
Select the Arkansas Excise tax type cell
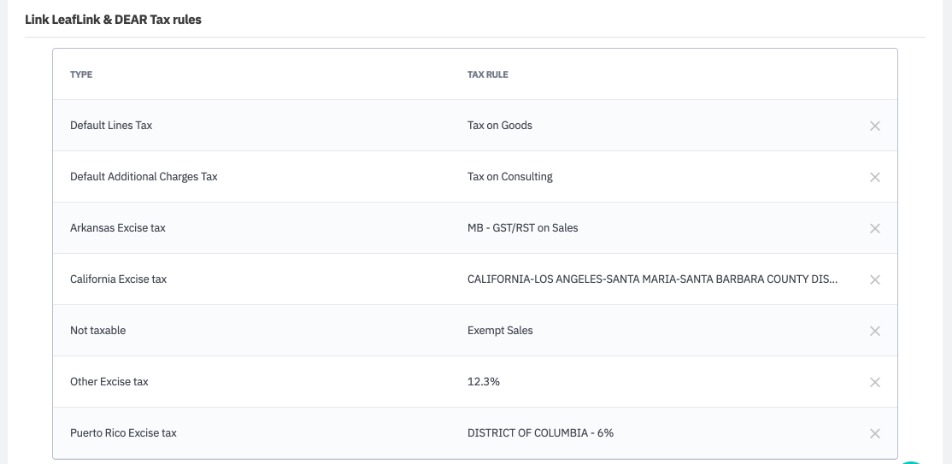tap(118, 228)
